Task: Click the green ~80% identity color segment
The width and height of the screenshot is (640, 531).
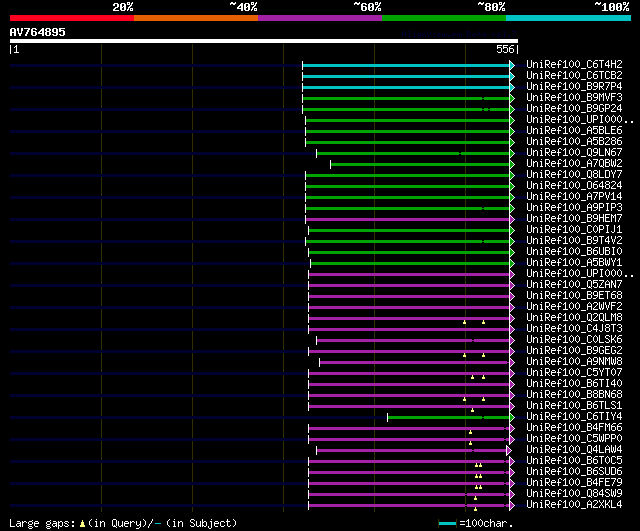Action: 444,18
